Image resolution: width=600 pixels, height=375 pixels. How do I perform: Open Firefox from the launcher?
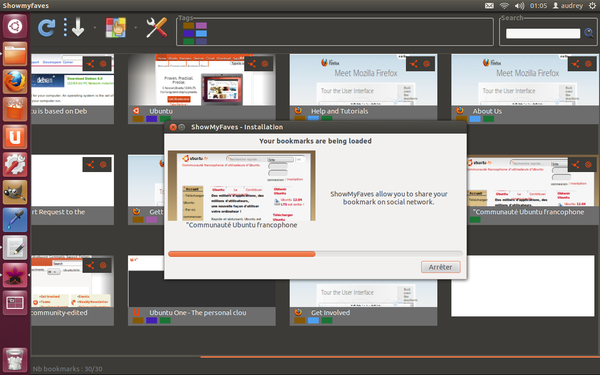point(15,82)
